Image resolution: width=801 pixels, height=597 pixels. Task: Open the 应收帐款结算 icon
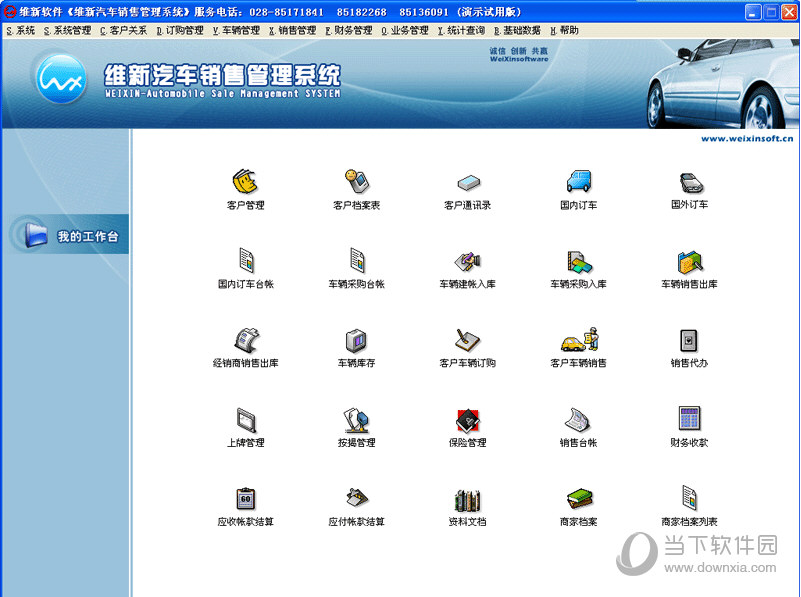[246, 499]
